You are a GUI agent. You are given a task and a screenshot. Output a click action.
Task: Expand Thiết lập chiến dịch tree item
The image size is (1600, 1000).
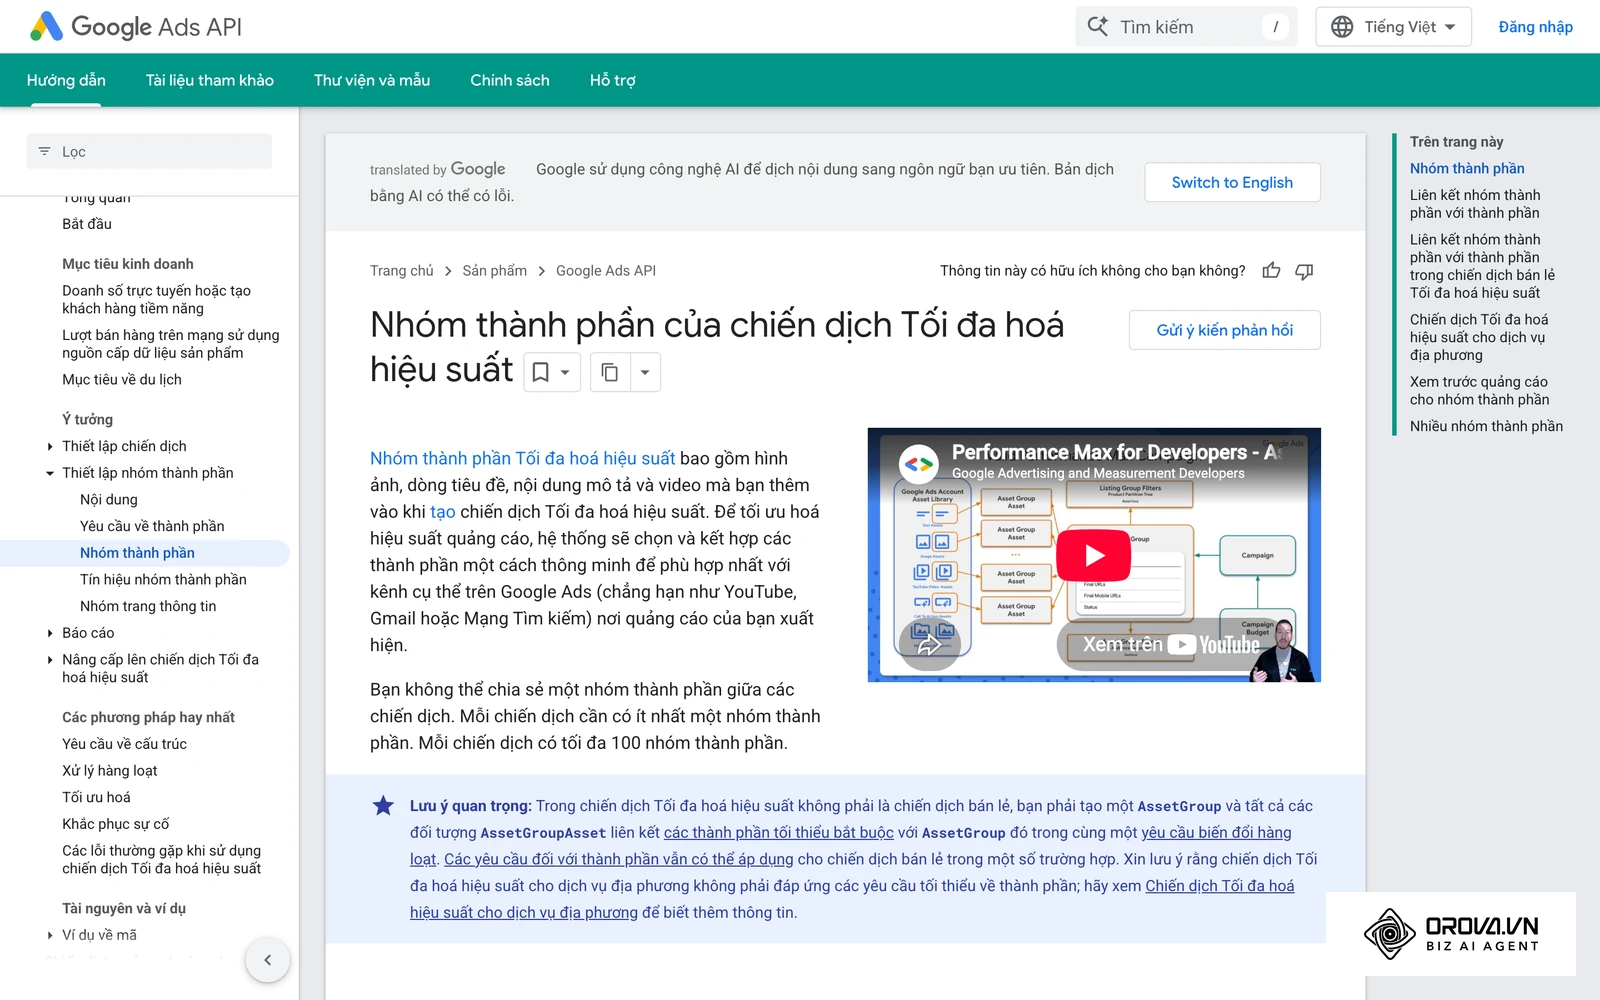click(50, 447)
